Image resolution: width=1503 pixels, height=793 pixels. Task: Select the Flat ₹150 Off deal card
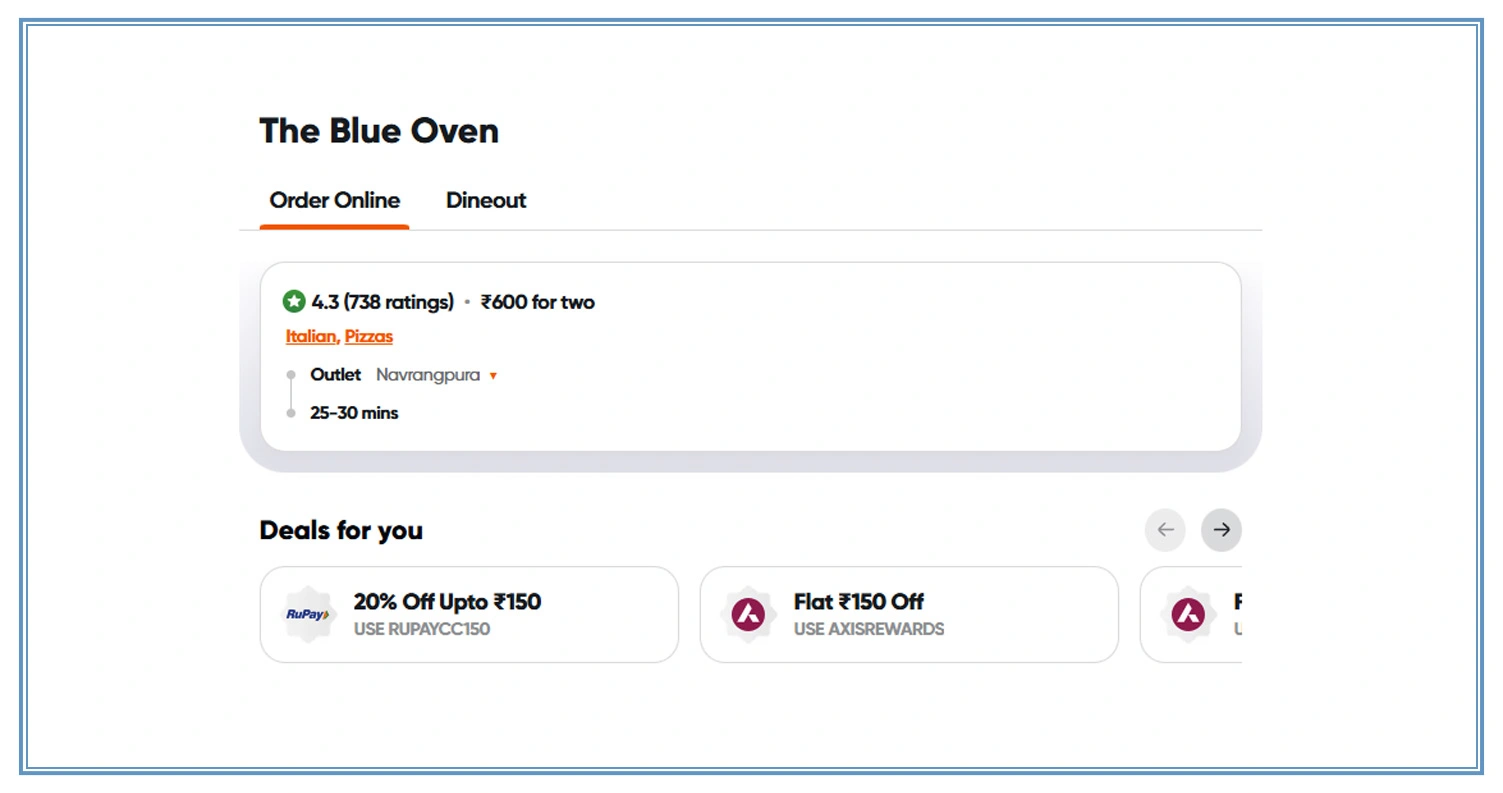tap(908, 614)
